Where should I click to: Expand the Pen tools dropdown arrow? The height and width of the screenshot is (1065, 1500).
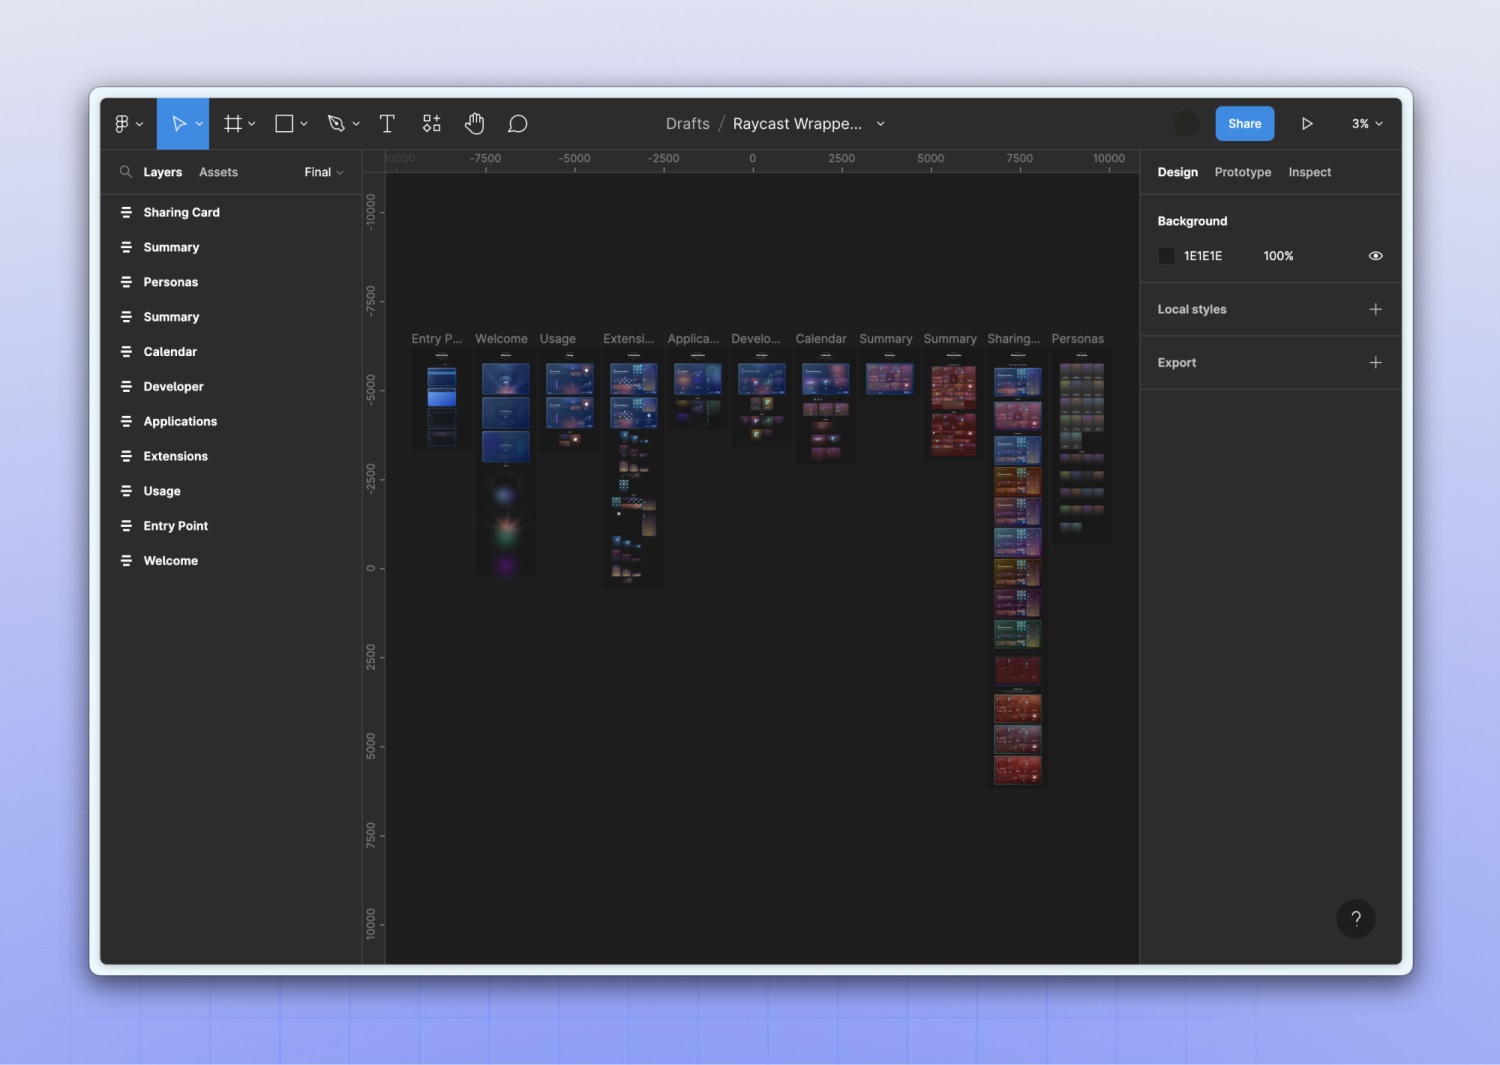[x=356, y=124]
